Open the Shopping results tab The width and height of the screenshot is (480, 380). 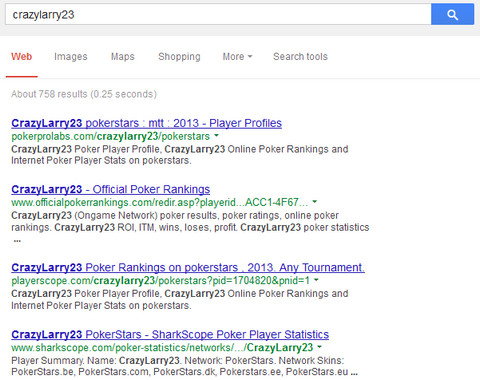click(x=179, y=57)
